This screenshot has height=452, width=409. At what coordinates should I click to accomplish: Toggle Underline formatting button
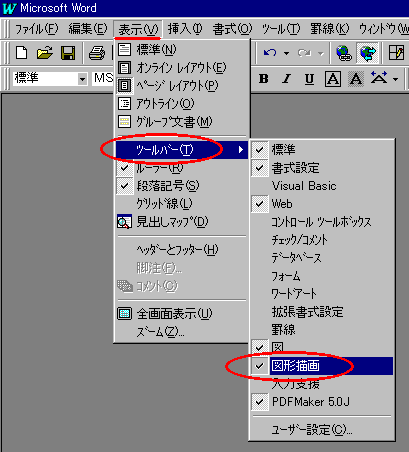pyautogui.click(x=309, y=79)
